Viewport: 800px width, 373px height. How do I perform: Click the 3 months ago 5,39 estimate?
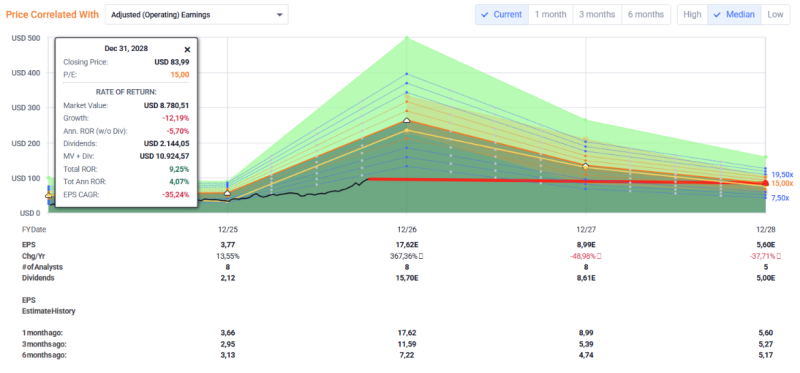(586, 344)
